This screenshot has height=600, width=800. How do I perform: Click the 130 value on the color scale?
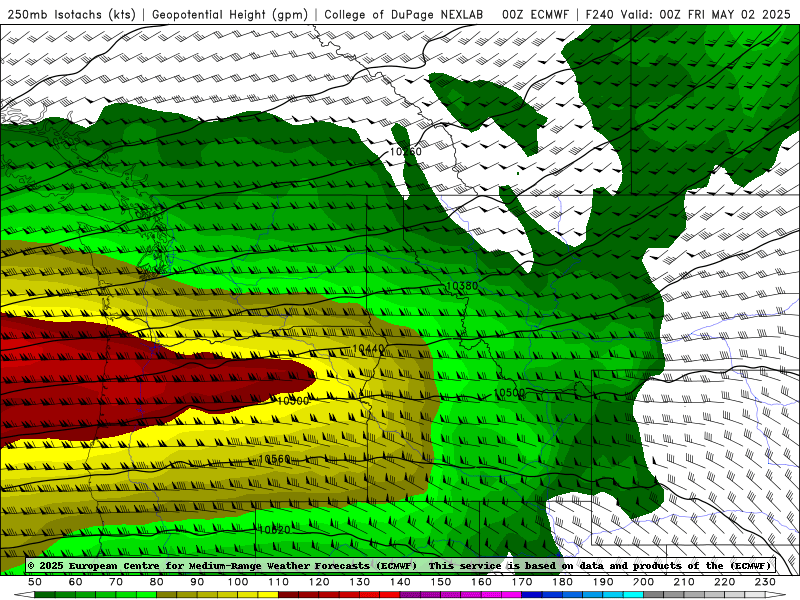coord(360,582)
